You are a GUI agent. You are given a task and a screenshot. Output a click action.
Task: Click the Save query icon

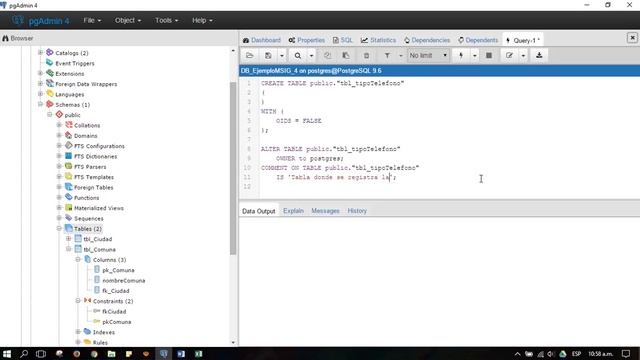click(268, 56)
